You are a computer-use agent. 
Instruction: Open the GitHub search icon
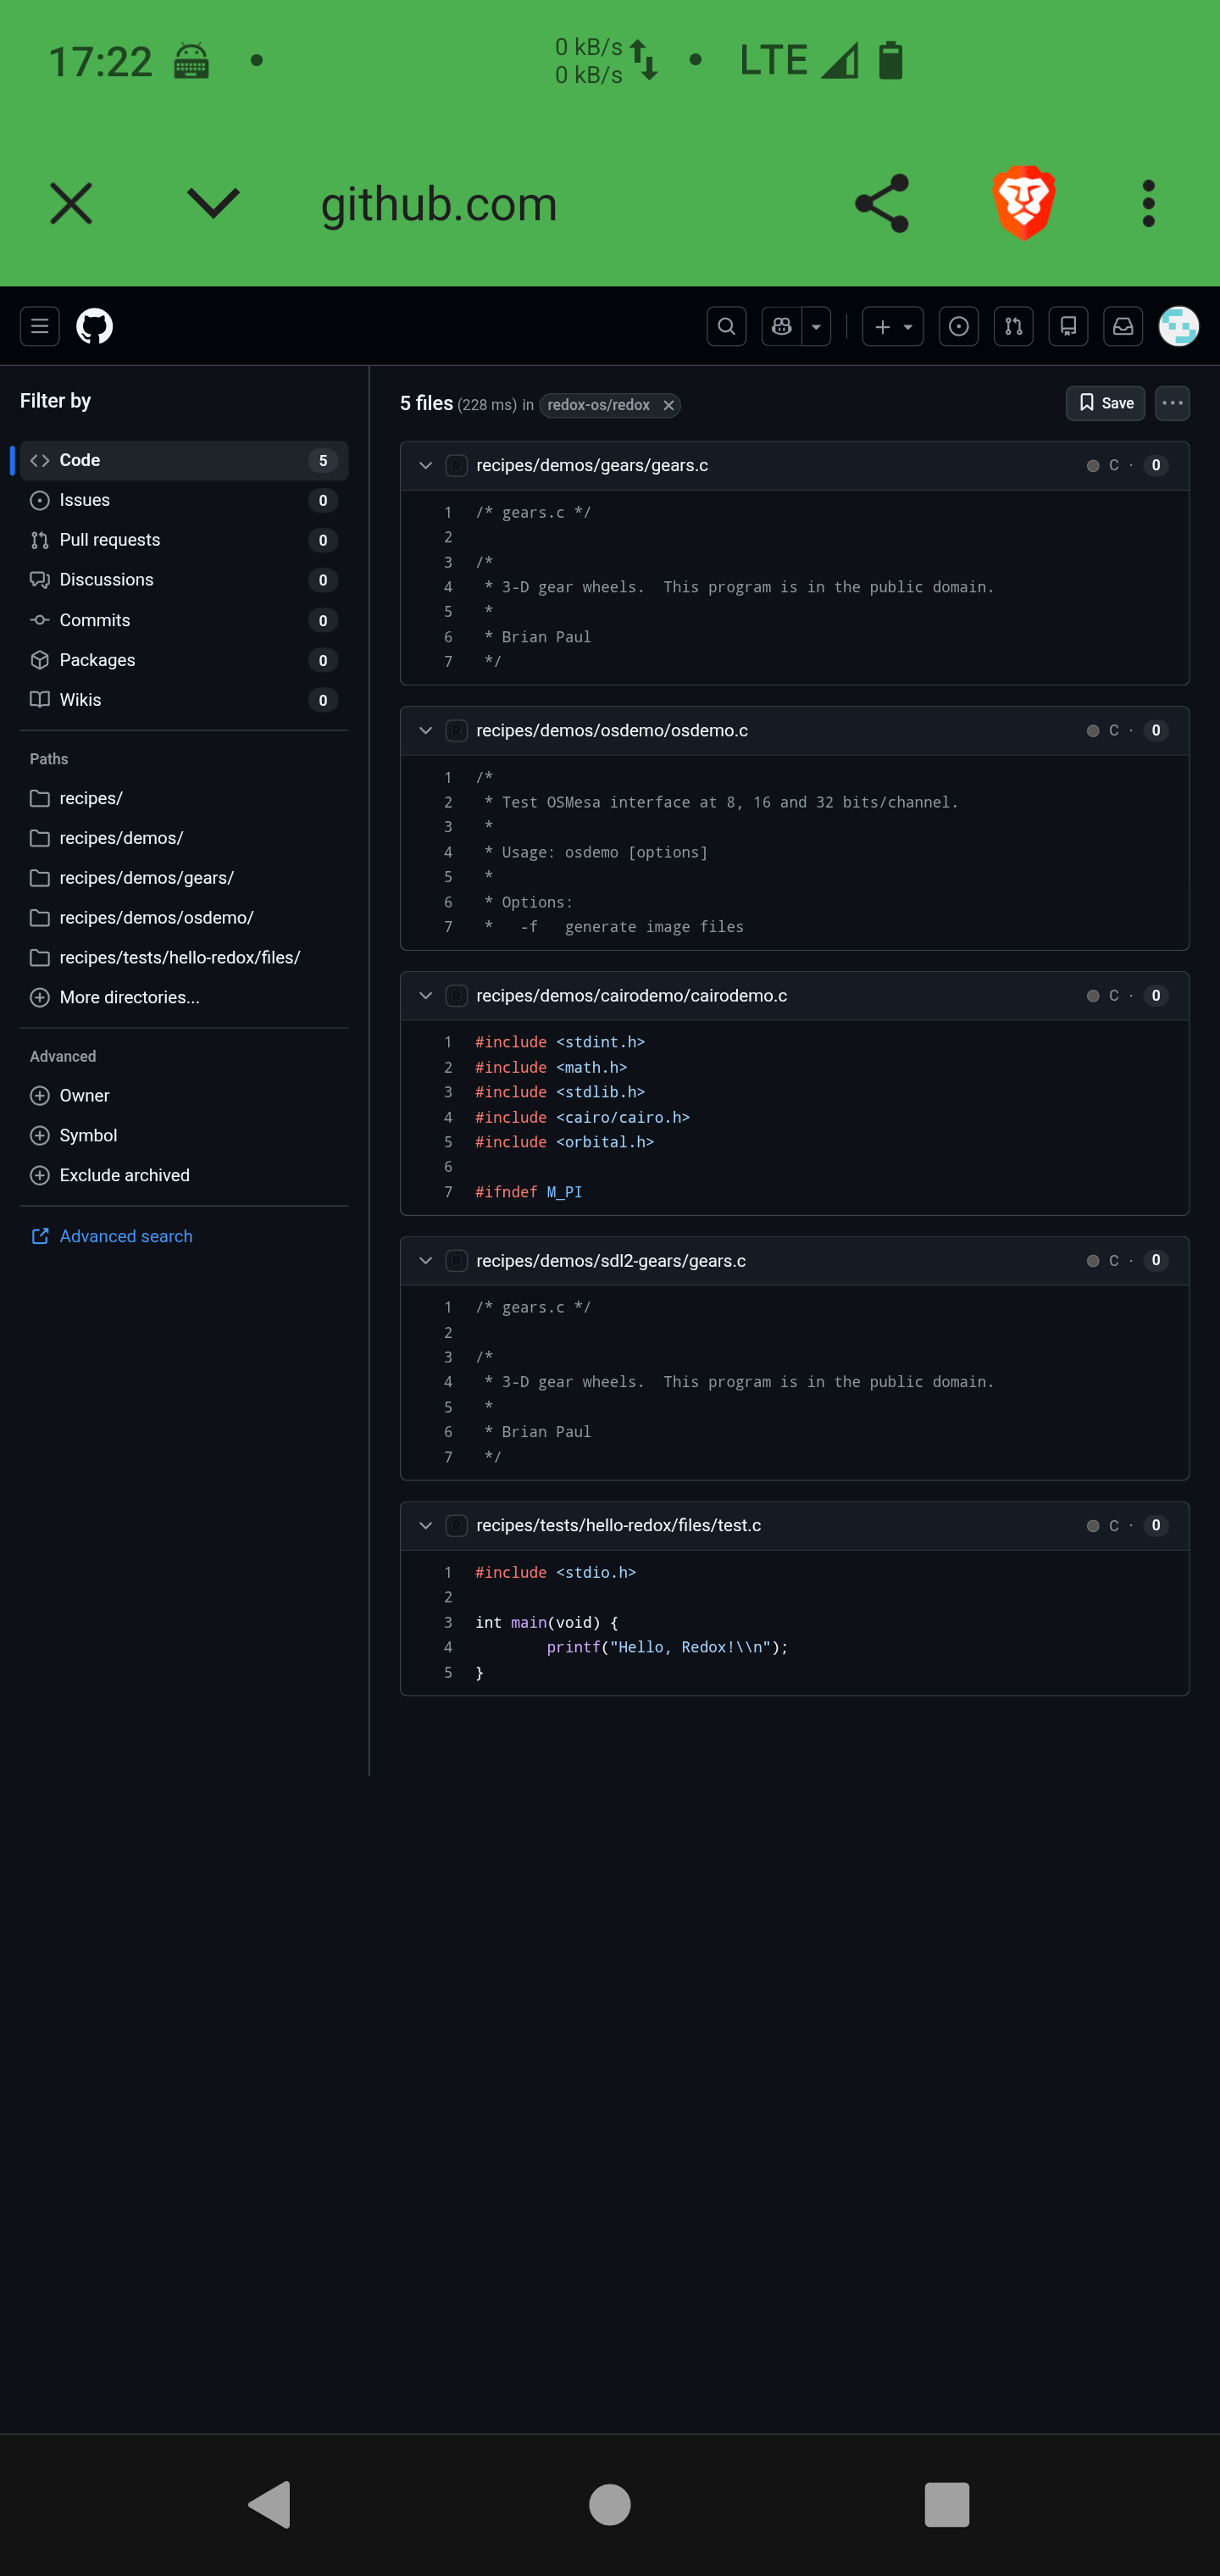[726, 327]
